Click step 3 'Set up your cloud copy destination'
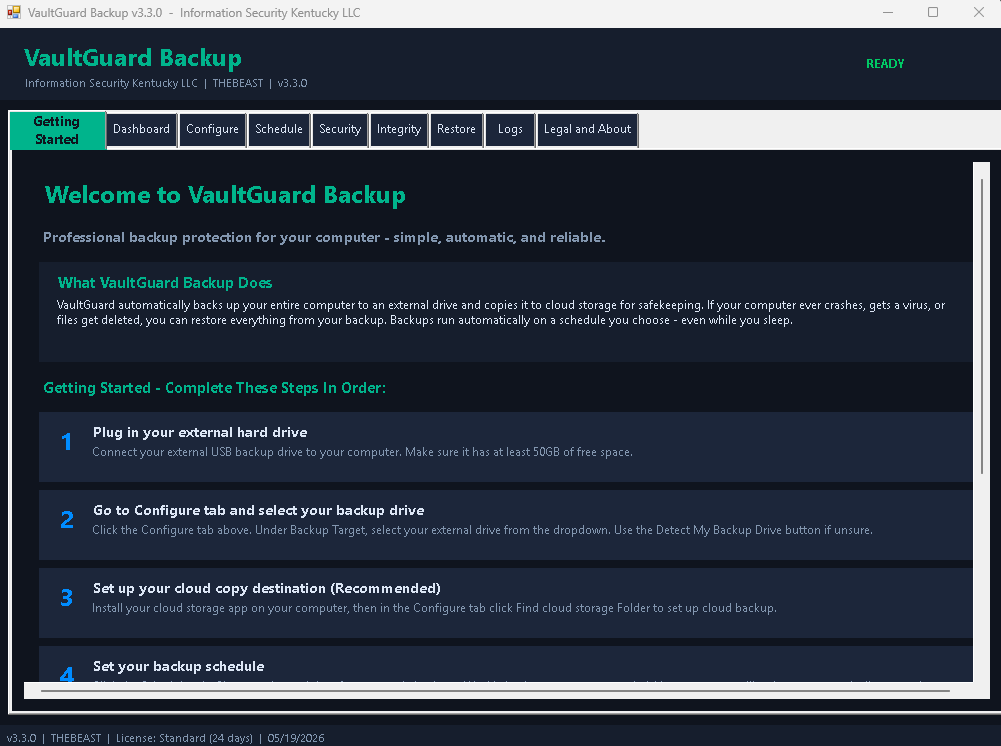Image resolution: width=1001 pixels, height=746 pixels. pyautogui.click(x=267, y=588)
